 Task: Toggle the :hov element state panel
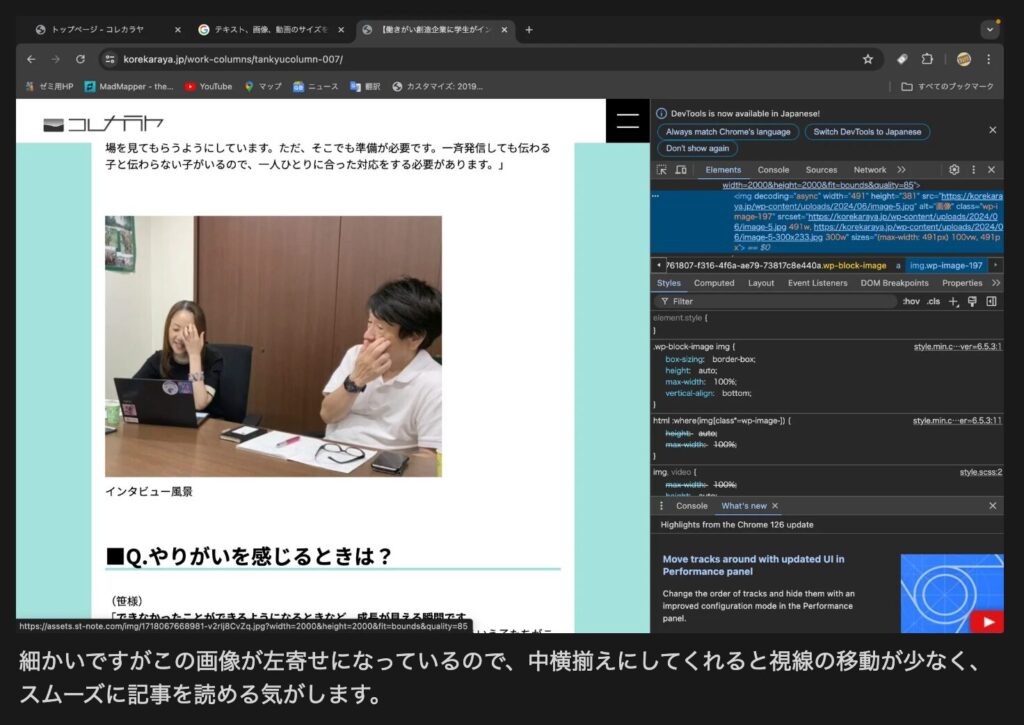click(911, 301)
